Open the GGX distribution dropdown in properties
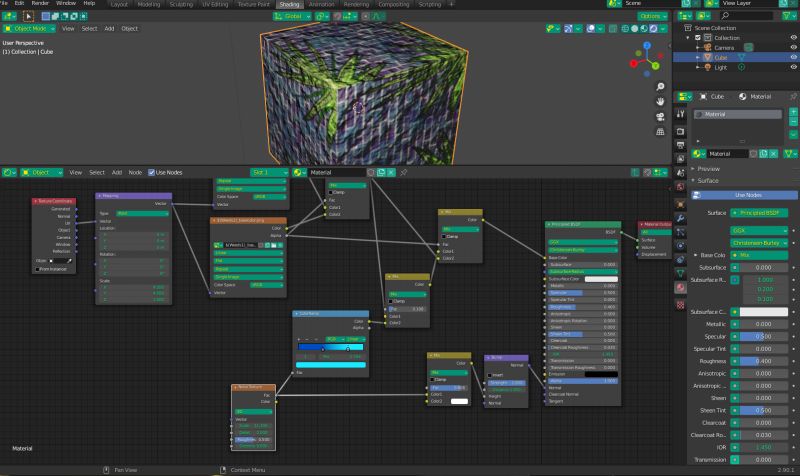The height and width of the screenshot is (476, 800). click(759, 231)
